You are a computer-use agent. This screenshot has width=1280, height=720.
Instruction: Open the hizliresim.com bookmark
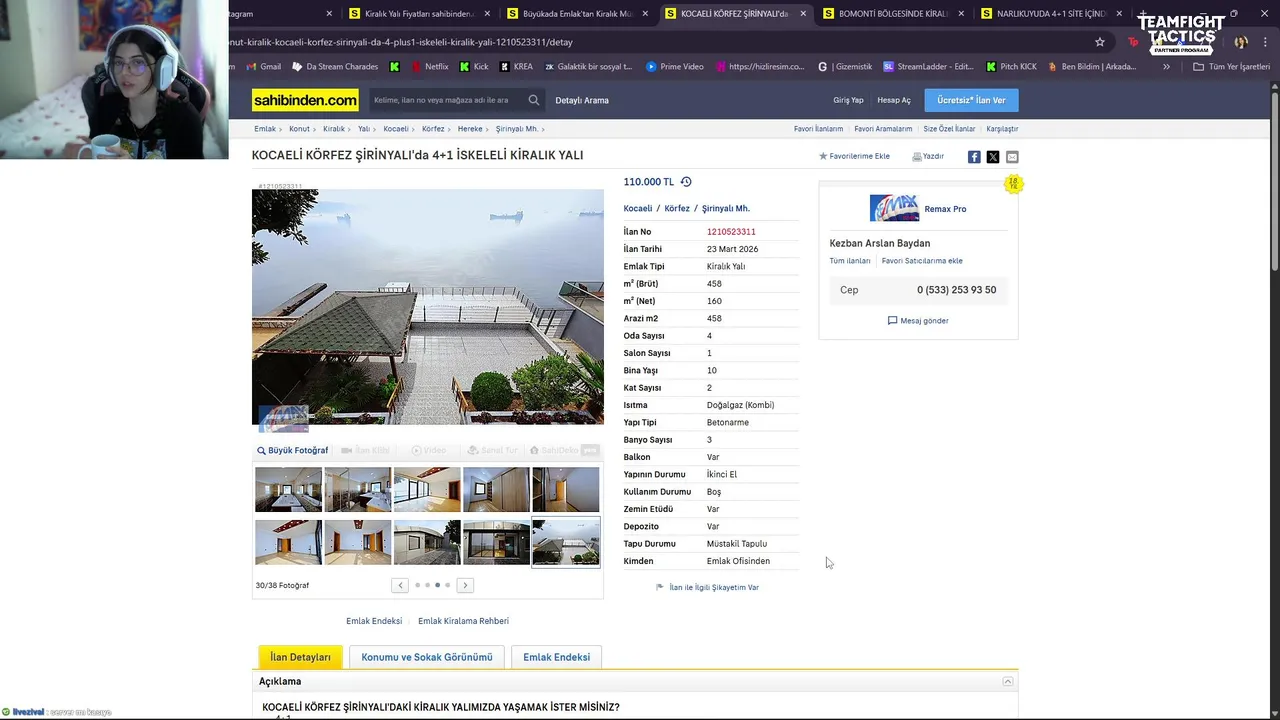[x=759, y=67]
